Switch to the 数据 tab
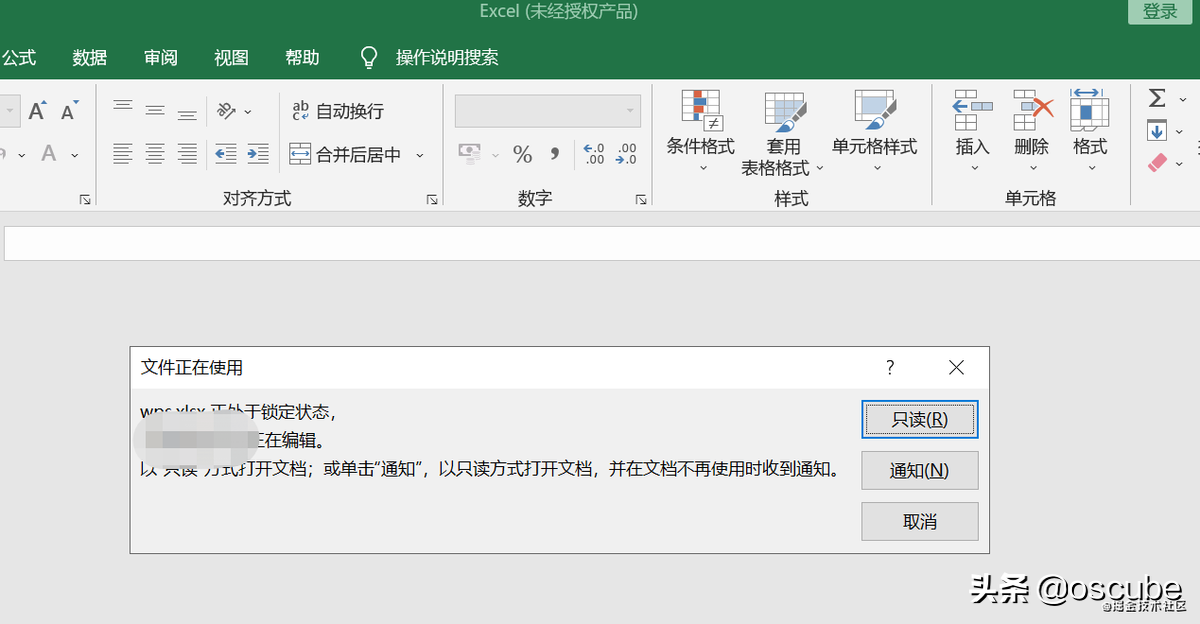The height and width of the screenshot is (624, 1200). click(90, 58)
